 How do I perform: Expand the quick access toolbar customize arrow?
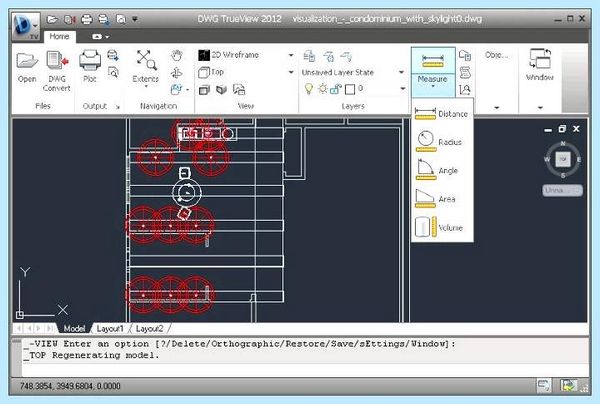pyautogui.click(x=135, y=19)
